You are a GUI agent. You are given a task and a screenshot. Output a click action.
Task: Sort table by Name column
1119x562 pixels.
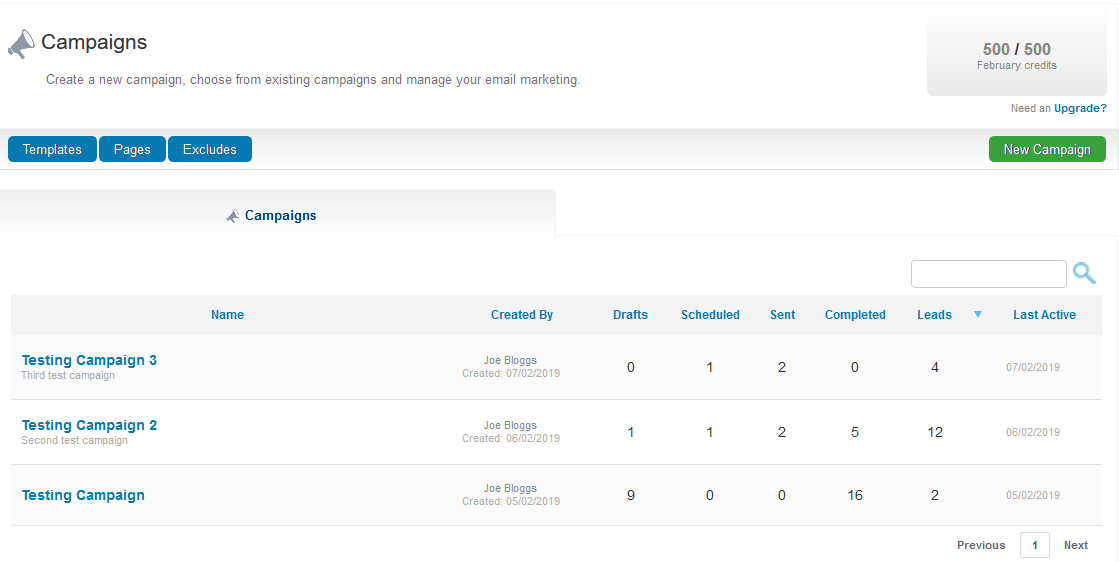tap(227, 315)
